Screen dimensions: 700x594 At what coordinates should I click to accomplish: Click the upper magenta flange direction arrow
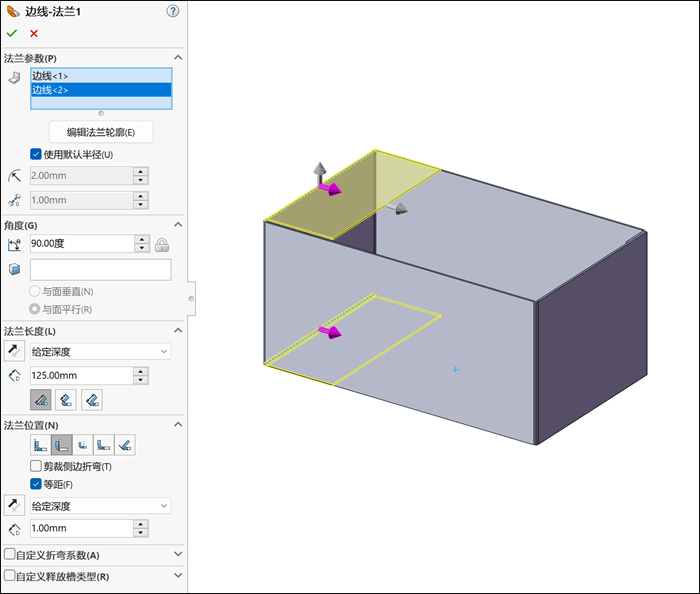click(x=331, y=189)
